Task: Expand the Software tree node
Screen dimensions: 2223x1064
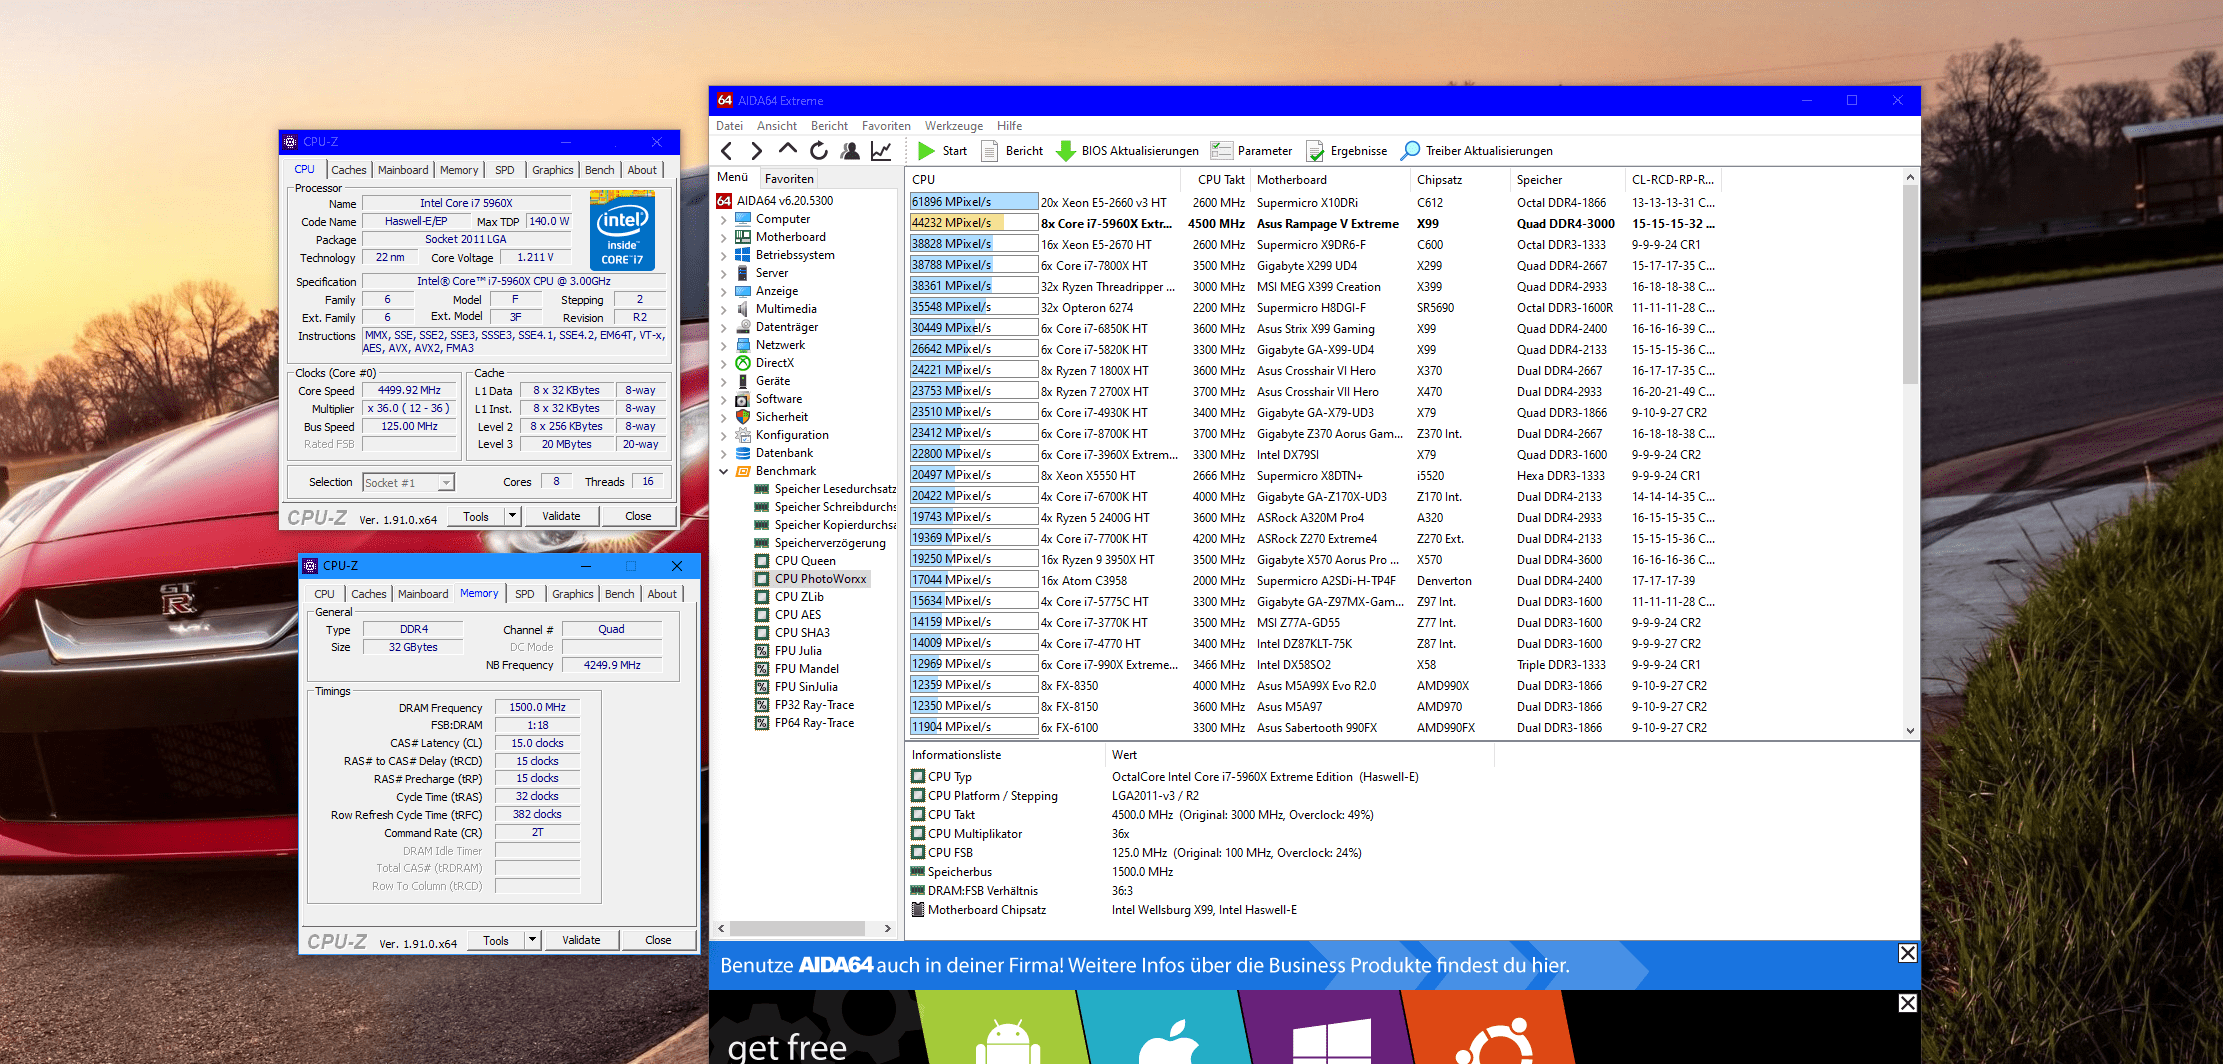Action: coord(723,399)
